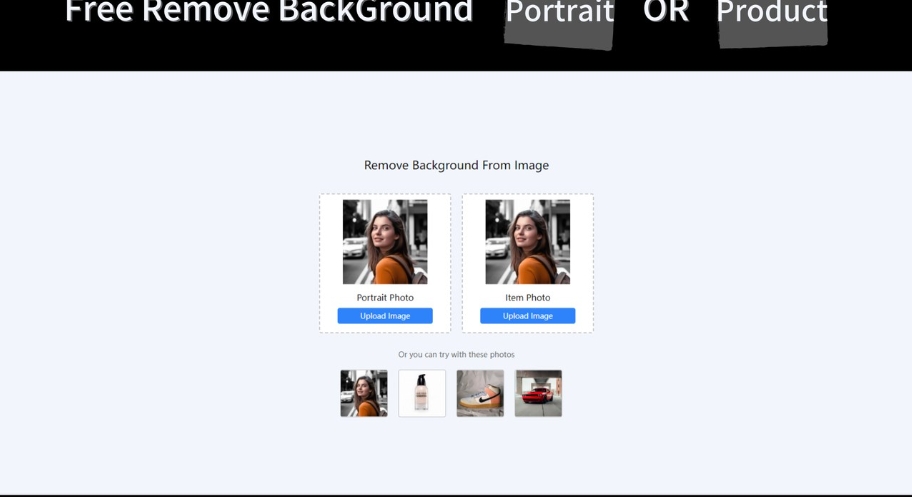Click Upload Image under Item Photo

[x=527, y=316]
